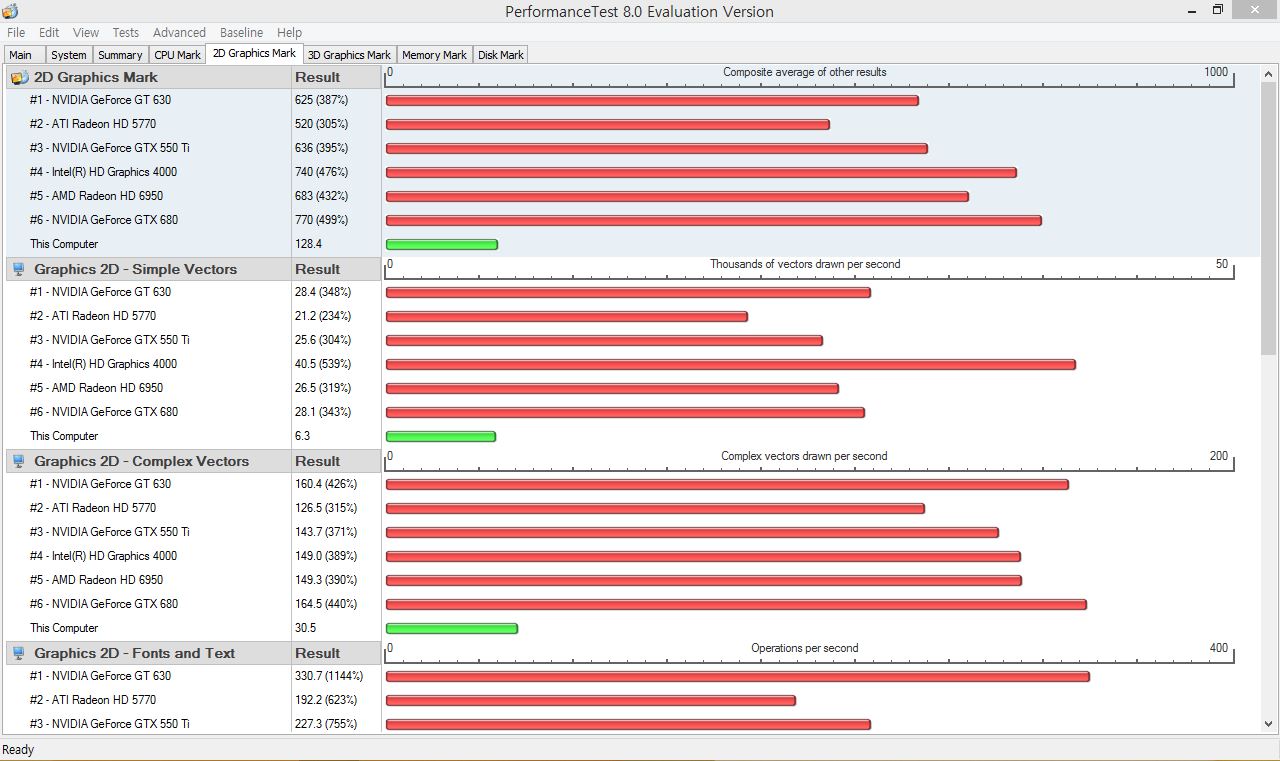
Task: Click result value 330.7 (1144%)
Action: click(329, 676)
